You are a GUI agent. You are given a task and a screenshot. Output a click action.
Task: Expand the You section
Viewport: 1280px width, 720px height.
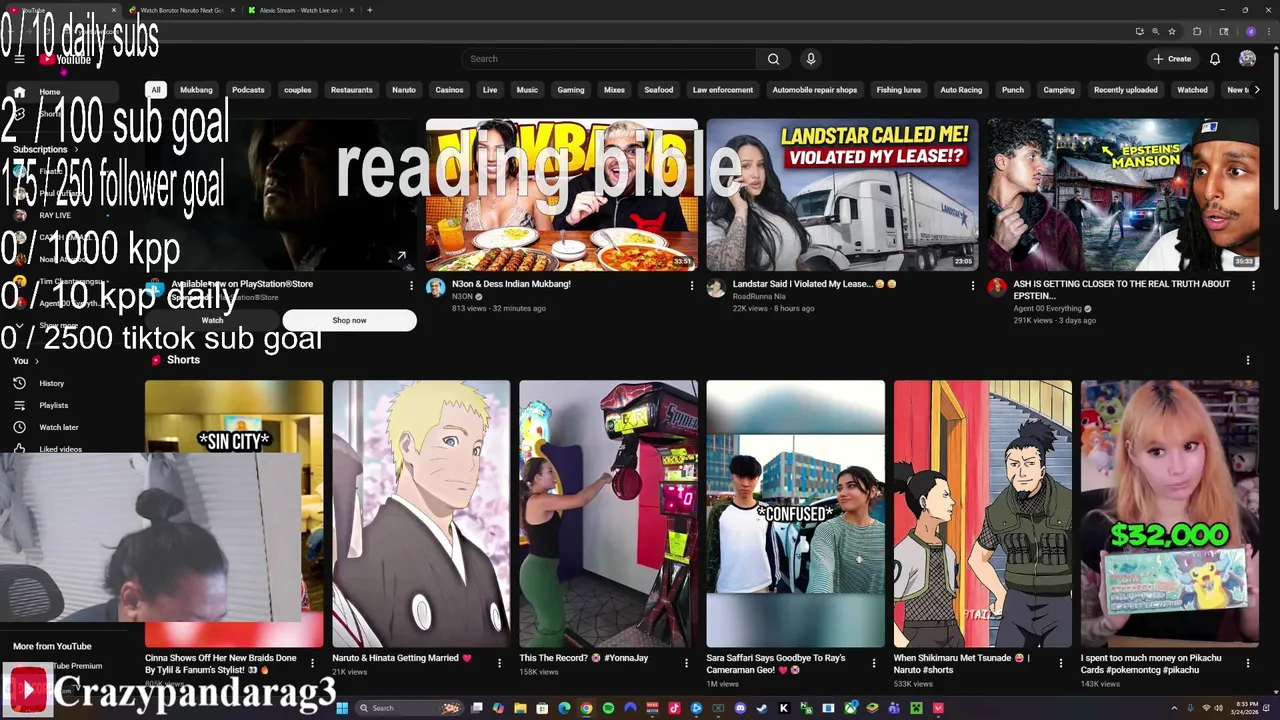pyautogui.click(x=26, y=361)
